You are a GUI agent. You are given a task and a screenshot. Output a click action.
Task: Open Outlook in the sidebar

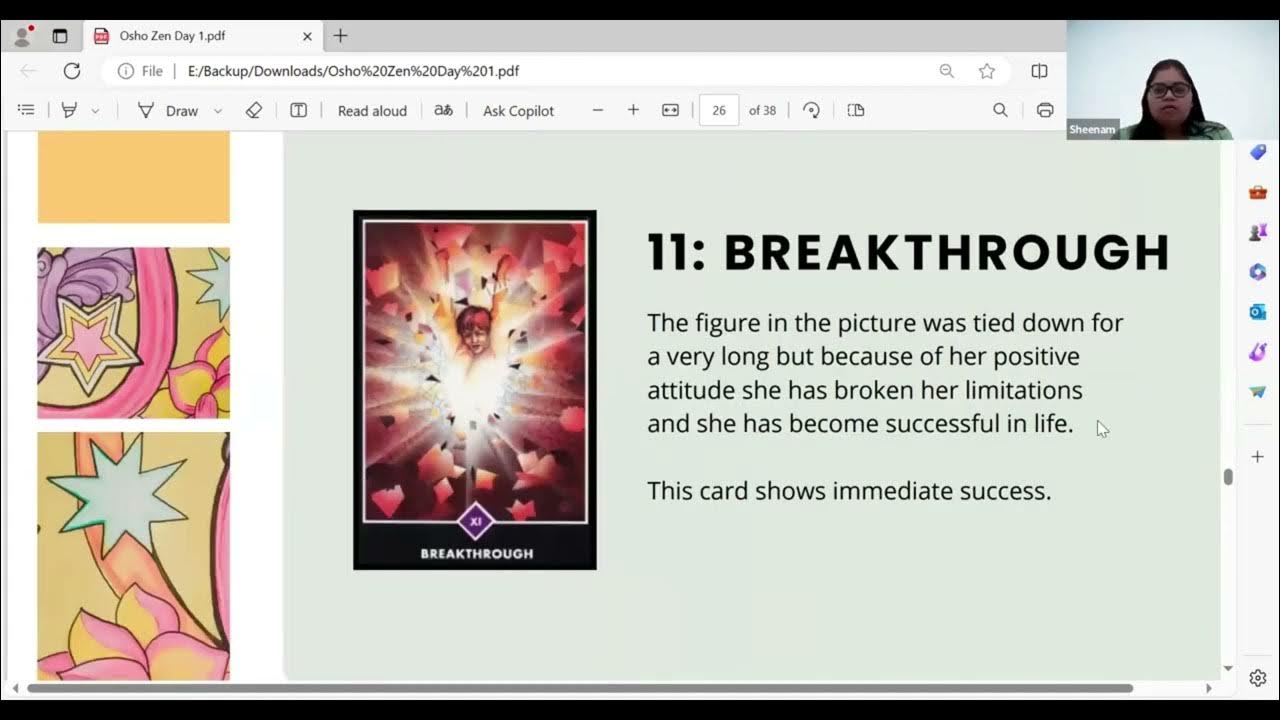[x=1258, y=312]
